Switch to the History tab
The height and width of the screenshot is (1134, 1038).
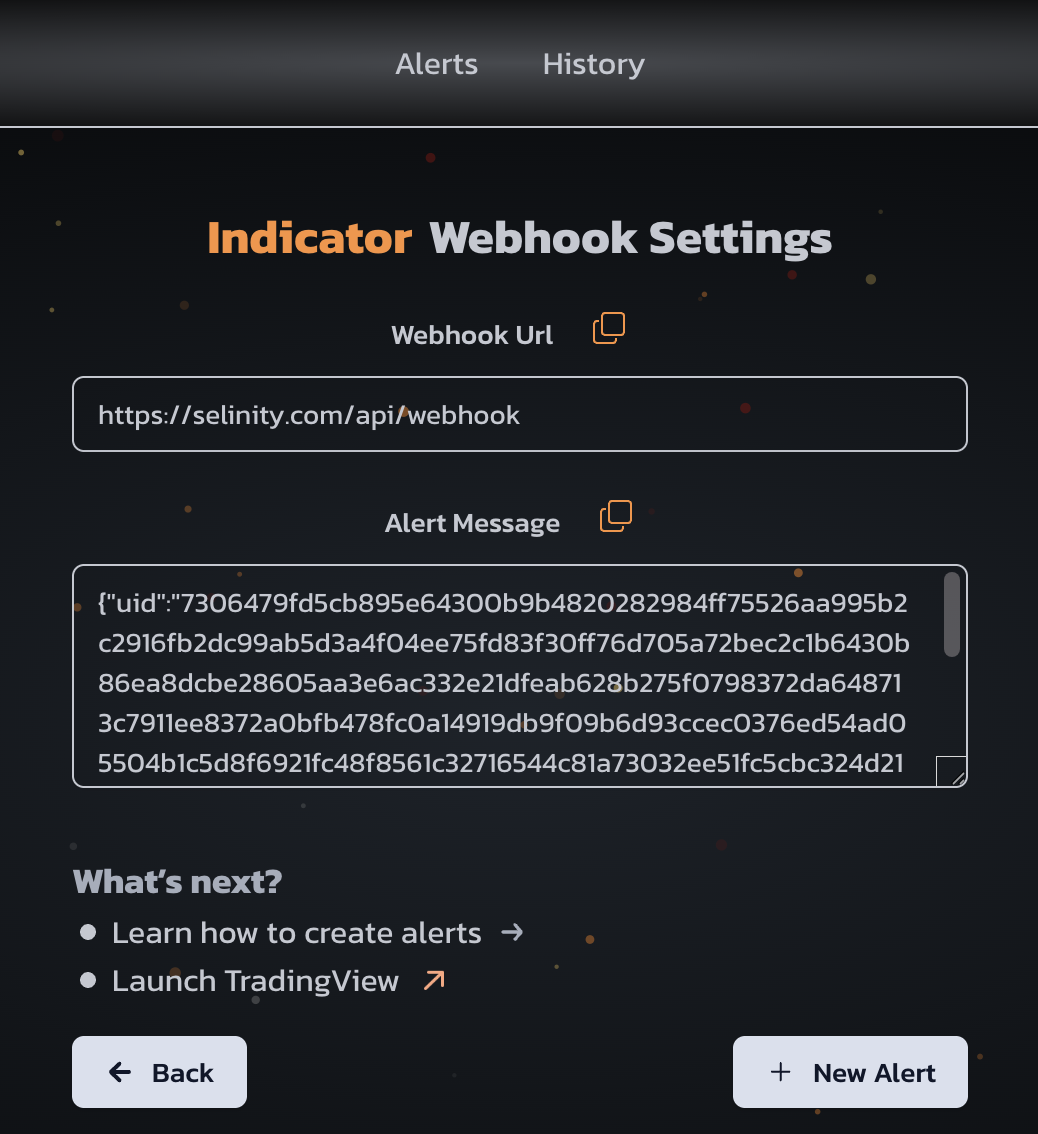tap(594, 64)
